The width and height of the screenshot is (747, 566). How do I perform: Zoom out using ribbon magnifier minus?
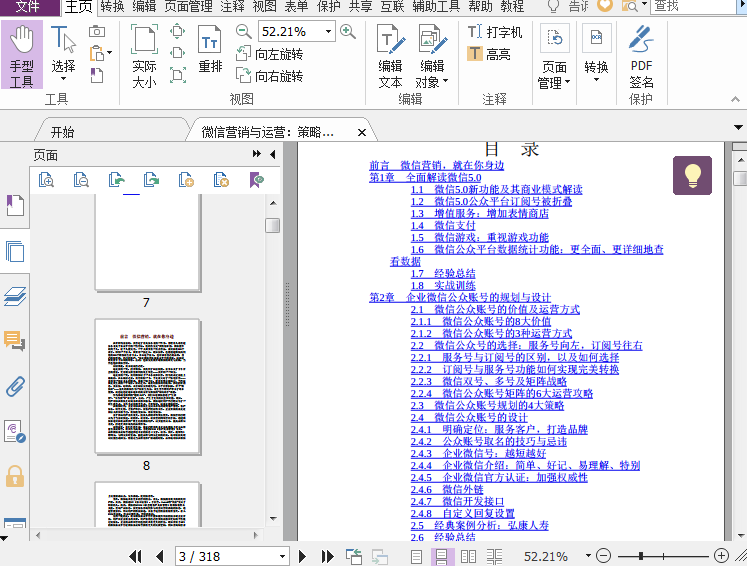[243, 31]
